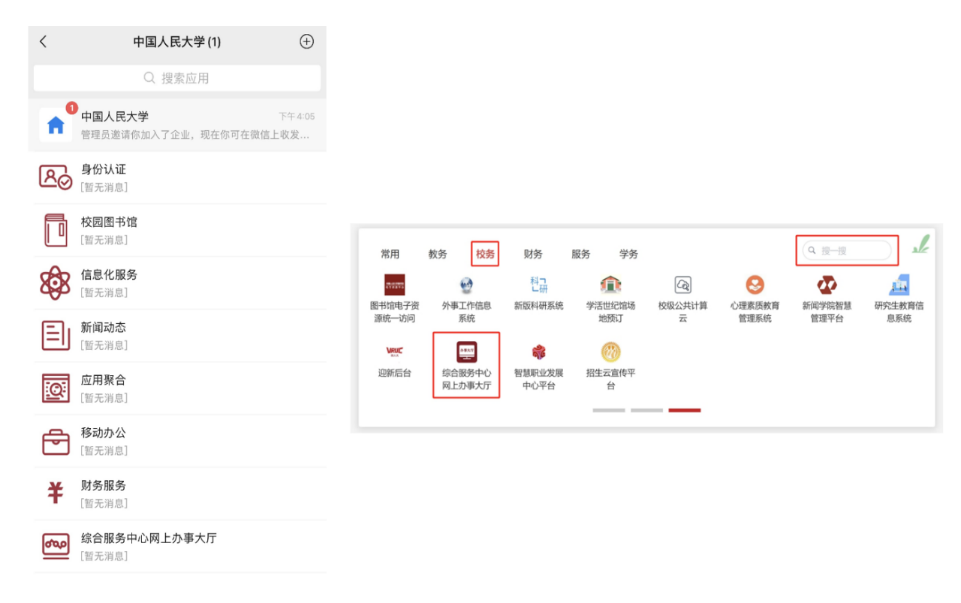Launch the 新版科研系统 icon
961x603 pixels.
[539, 285]
